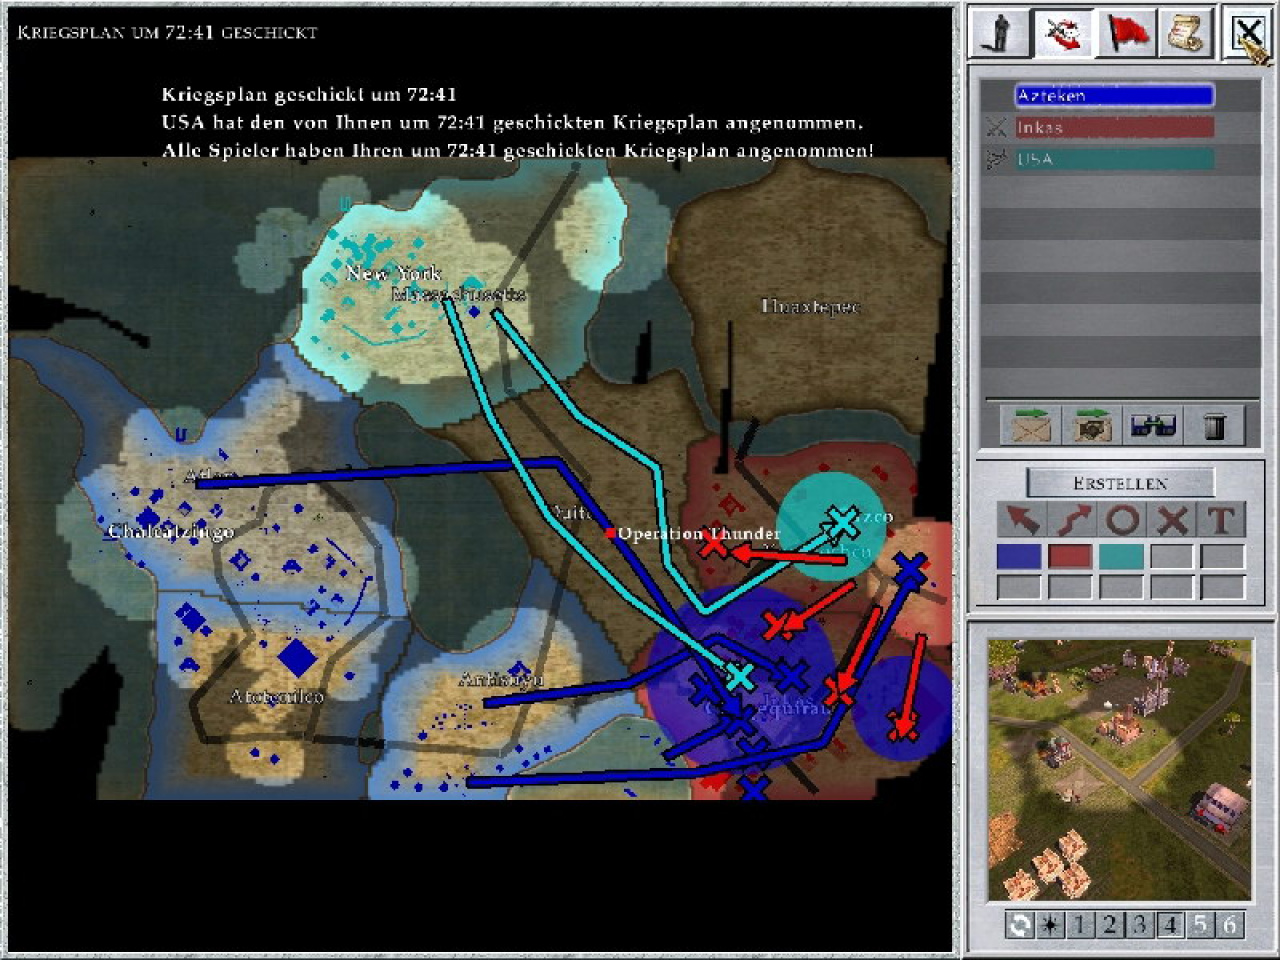The image size is (1280, 960).
Task: Select preview slot number 3
Action: [1139, 925]
